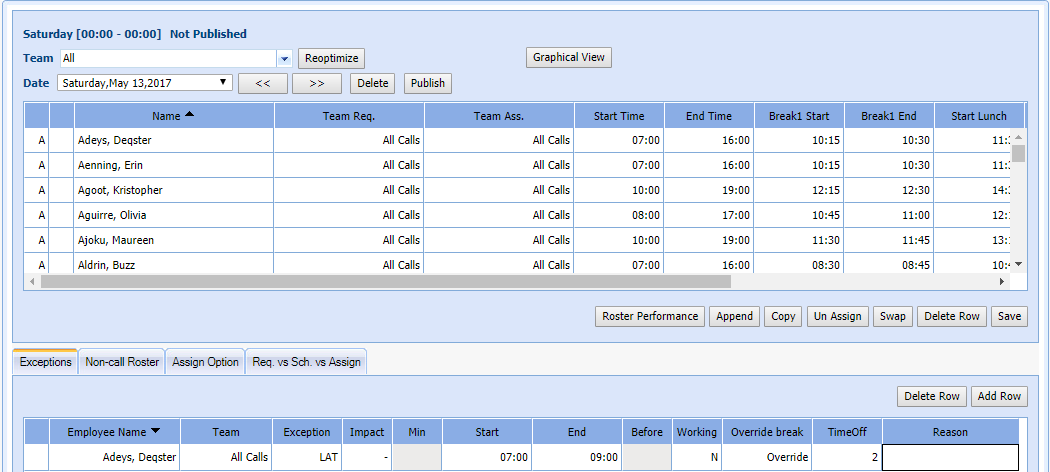Select the Req. vs Sch. vs Assign tab

point(306,362)
